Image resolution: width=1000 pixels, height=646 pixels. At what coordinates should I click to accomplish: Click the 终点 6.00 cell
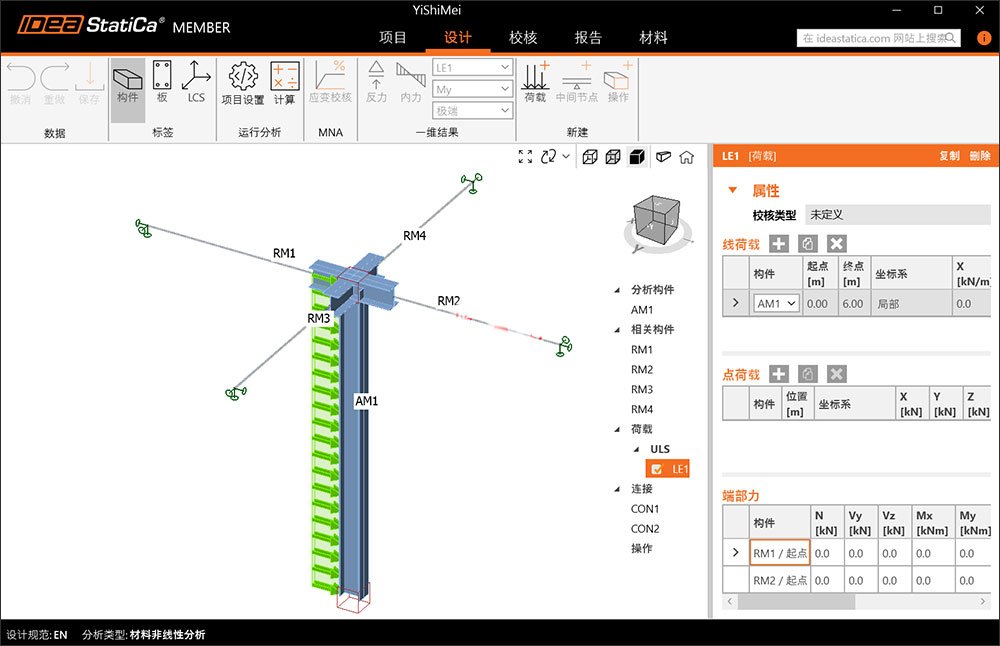853,304
